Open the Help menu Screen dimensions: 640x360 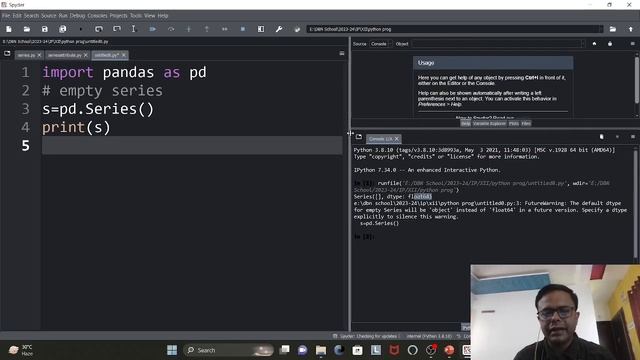click(163, 16)
